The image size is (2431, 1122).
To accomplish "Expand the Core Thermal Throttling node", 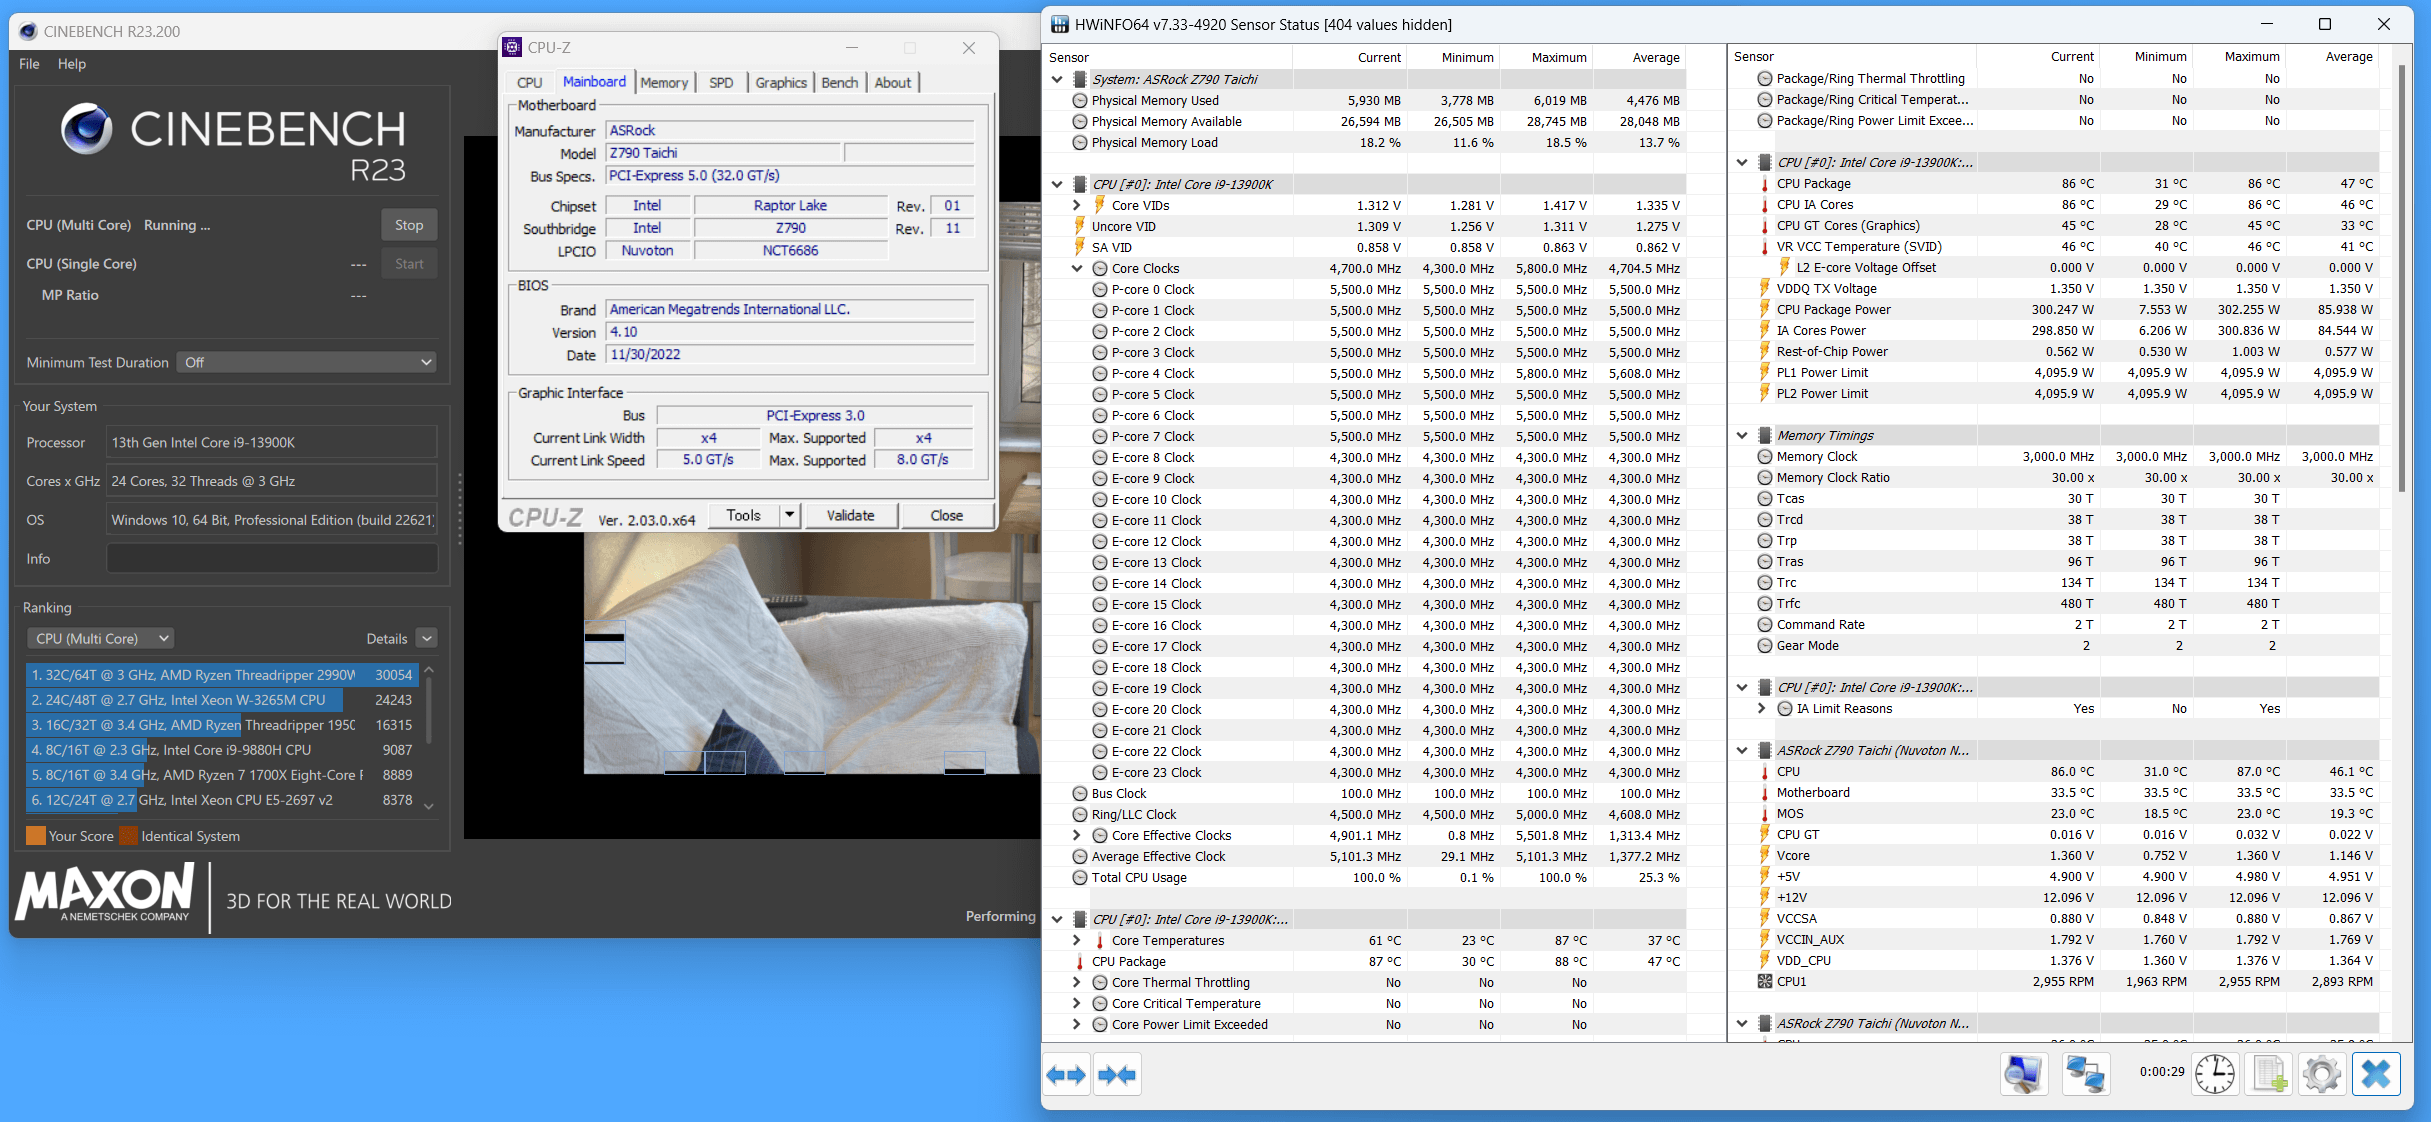I will pyautogui.click(x=1077, y=983).
